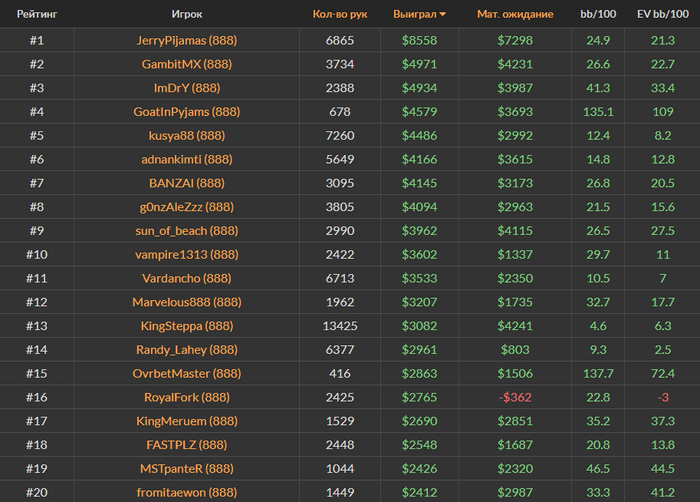Click the sort arrow next to Выиграл
This screenshot has width=700, height=502.
[x=443, y=15]
